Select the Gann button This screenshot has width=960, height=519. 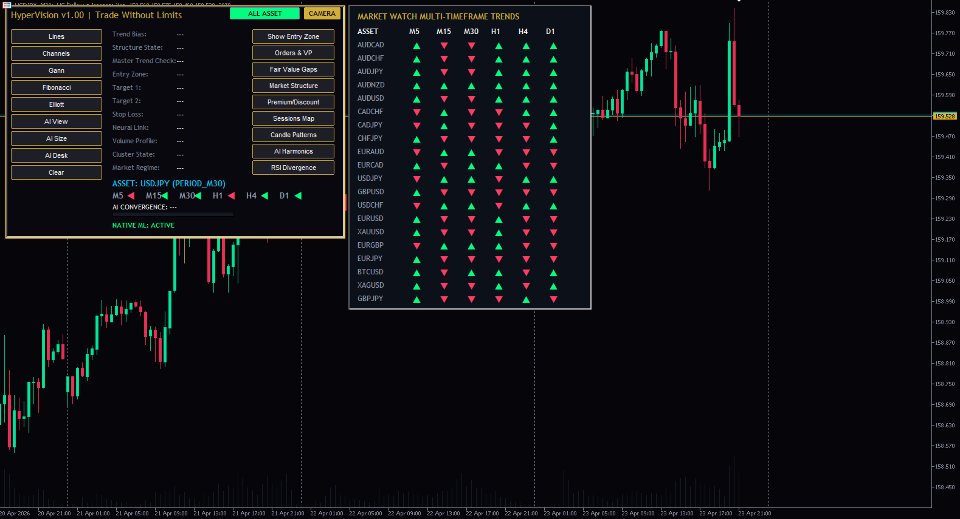tap(56, 70)
